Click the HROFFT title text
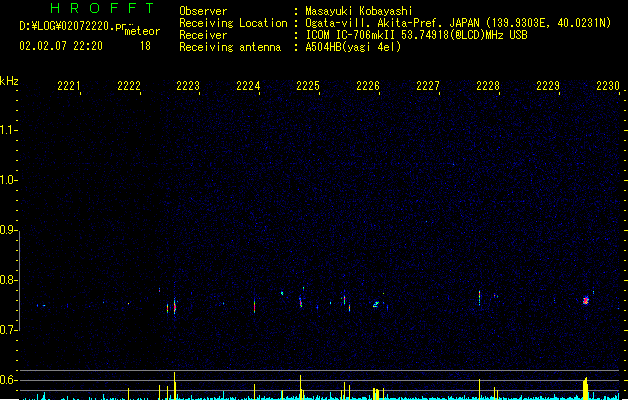Image resolution: width=629 pixels, height=400 pixels. tap(103, 8)
